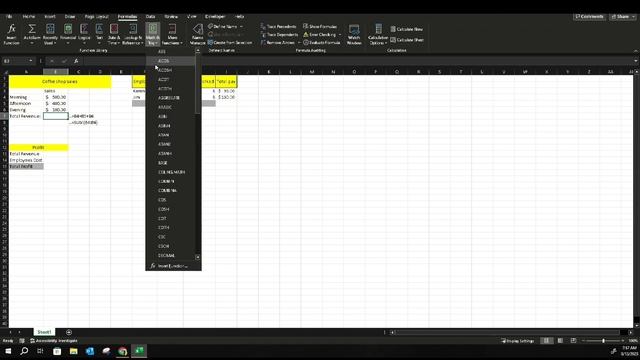Open the Calculation Options dropdown
The image size is (640, 360).
pyautogui.click(x=378, y=34)
